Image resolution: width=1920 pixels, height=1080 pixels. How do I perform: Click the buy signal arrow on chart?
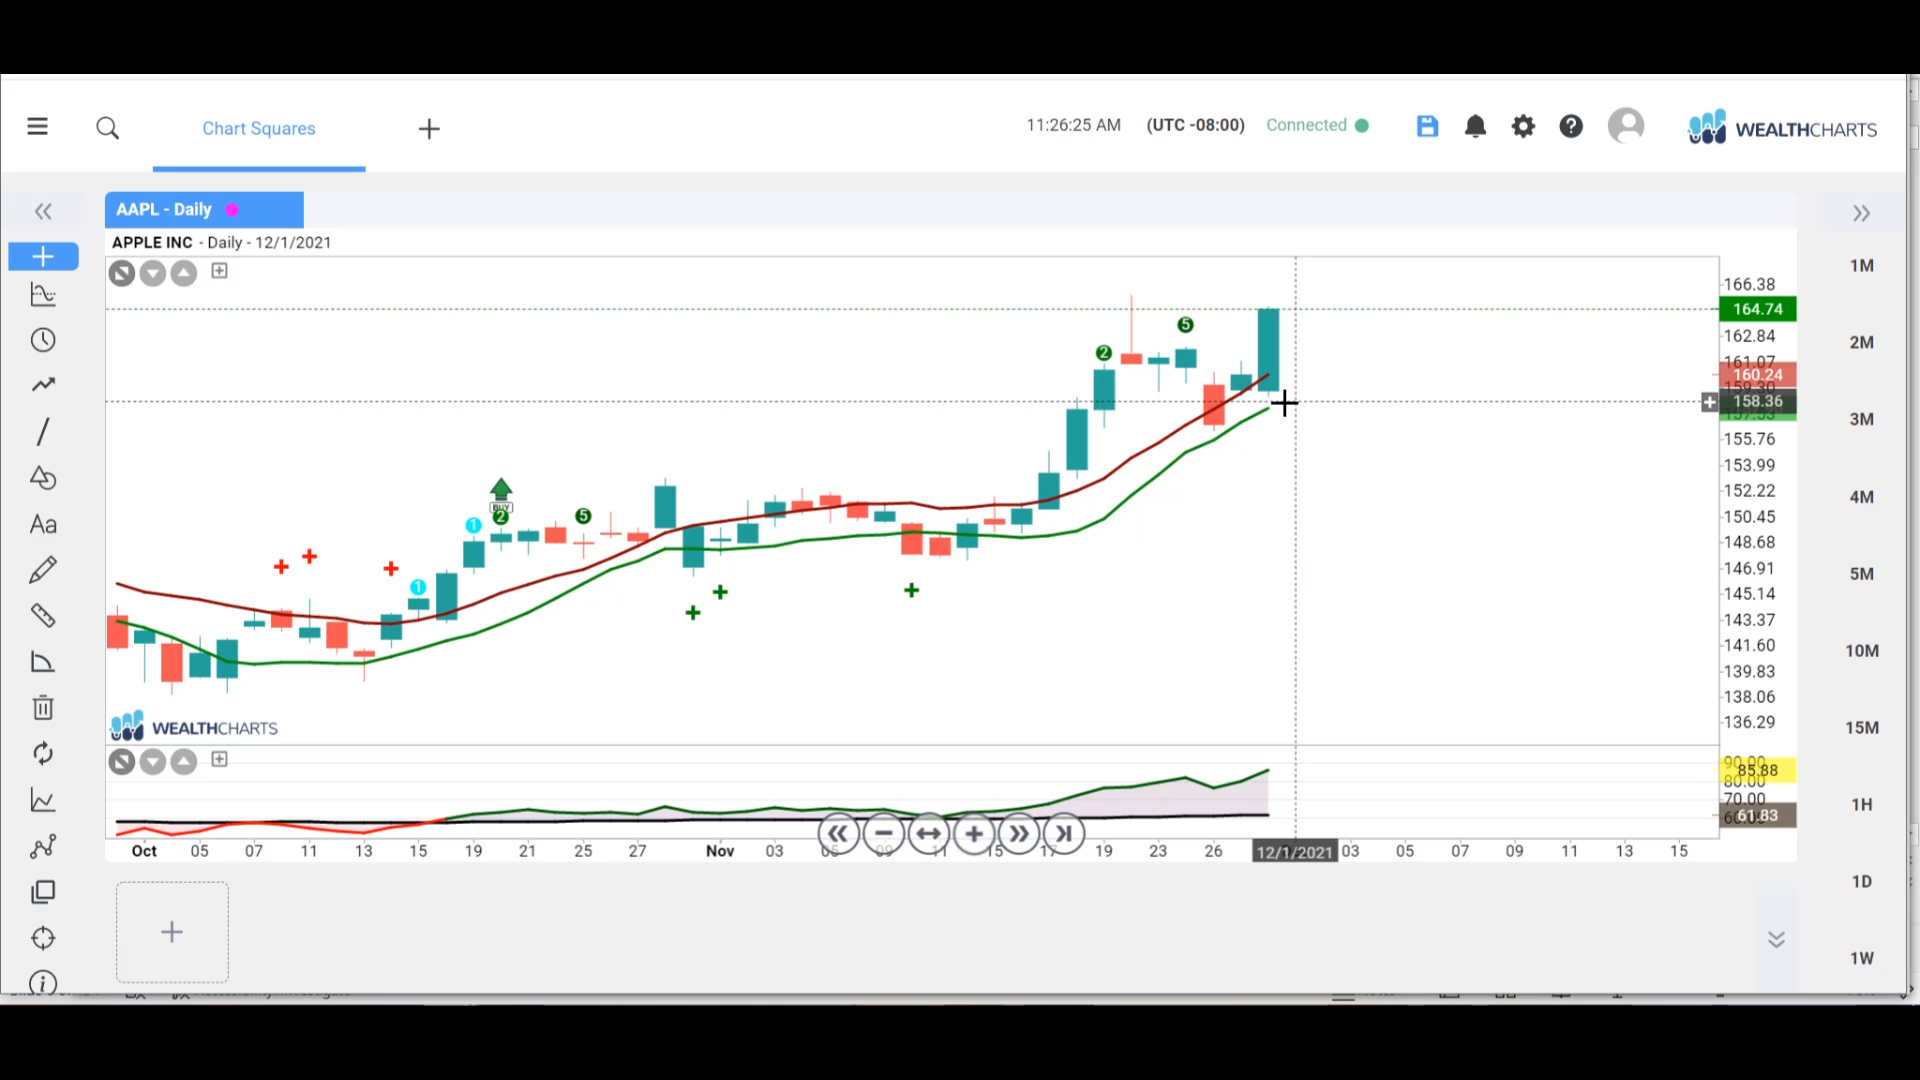tap(501, 490)
